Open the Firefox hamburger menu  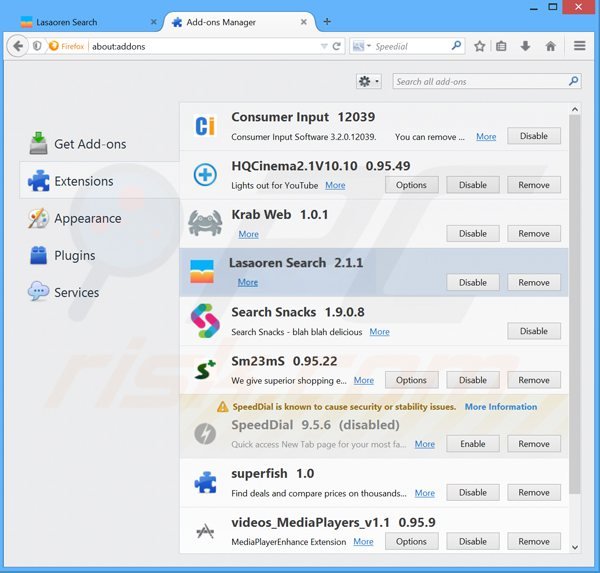pos(580,46)
